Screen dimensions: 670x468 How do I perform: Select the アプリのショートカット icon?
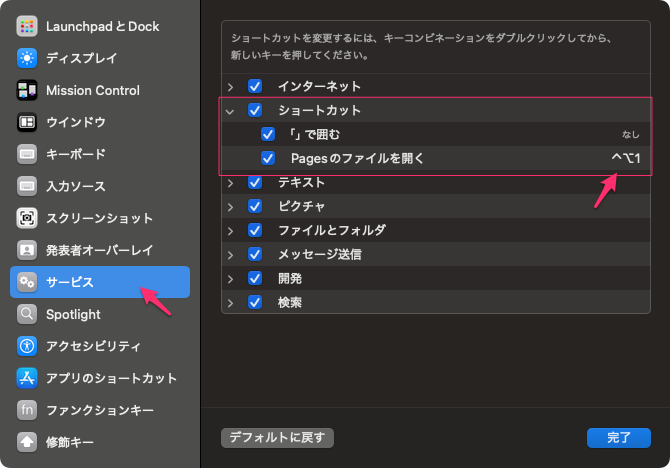pos(27,378)
